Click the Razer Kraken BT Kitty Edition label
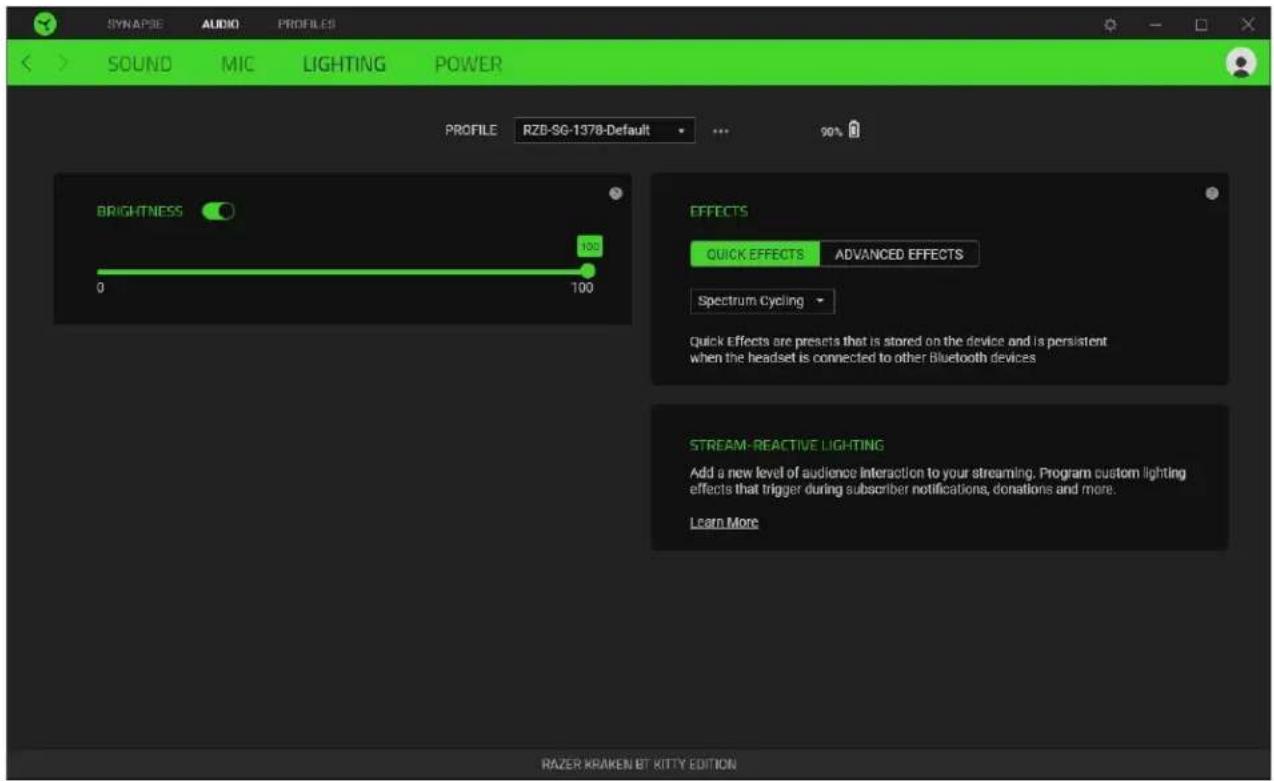The width and height of the screenshot is (1274, 781). 638,764
